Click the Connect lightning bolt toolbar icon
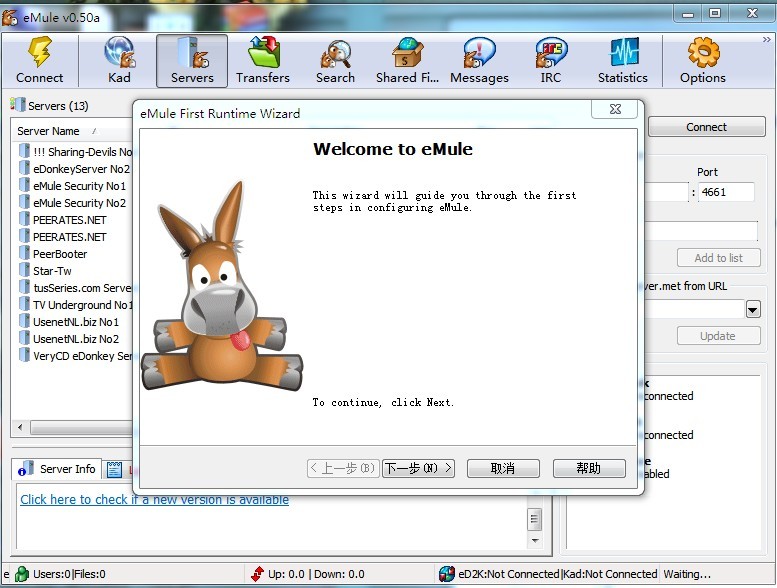The width and height of the screenshot is (777, 588). point(40,52)
